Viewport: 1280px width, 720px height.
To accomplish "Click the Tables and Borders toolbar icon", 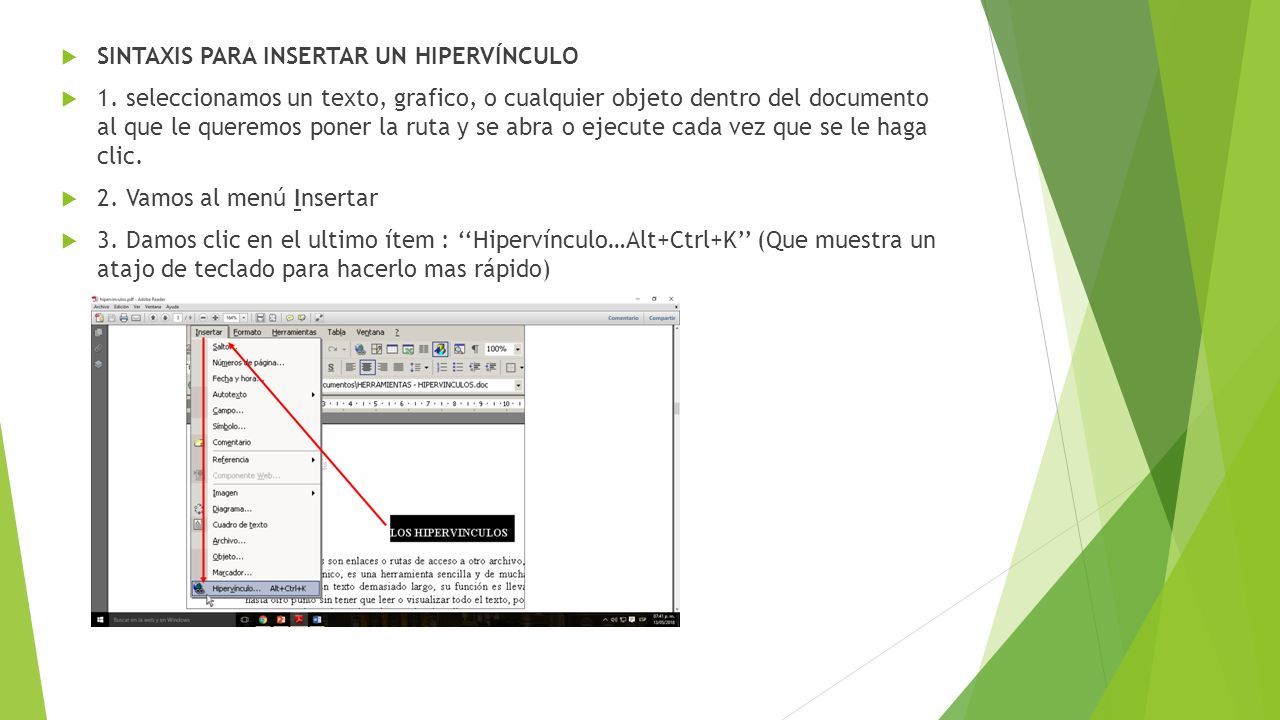I will 377,349.
